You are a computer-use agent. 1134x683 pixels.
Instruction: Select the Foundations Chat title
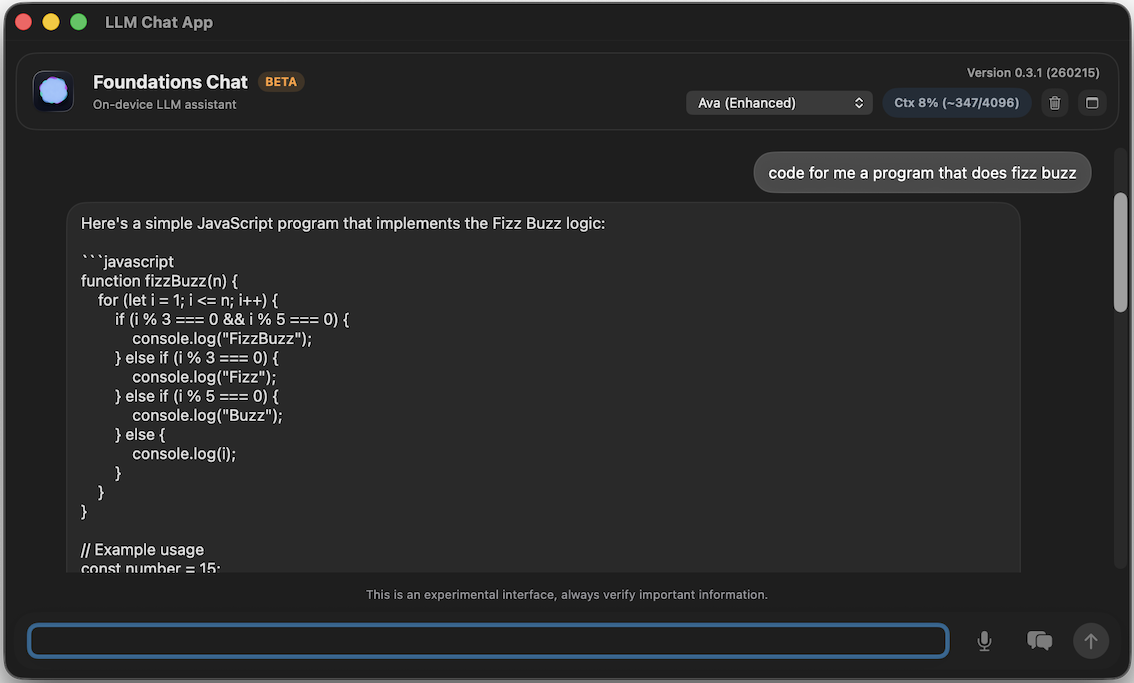coord(170,82)
